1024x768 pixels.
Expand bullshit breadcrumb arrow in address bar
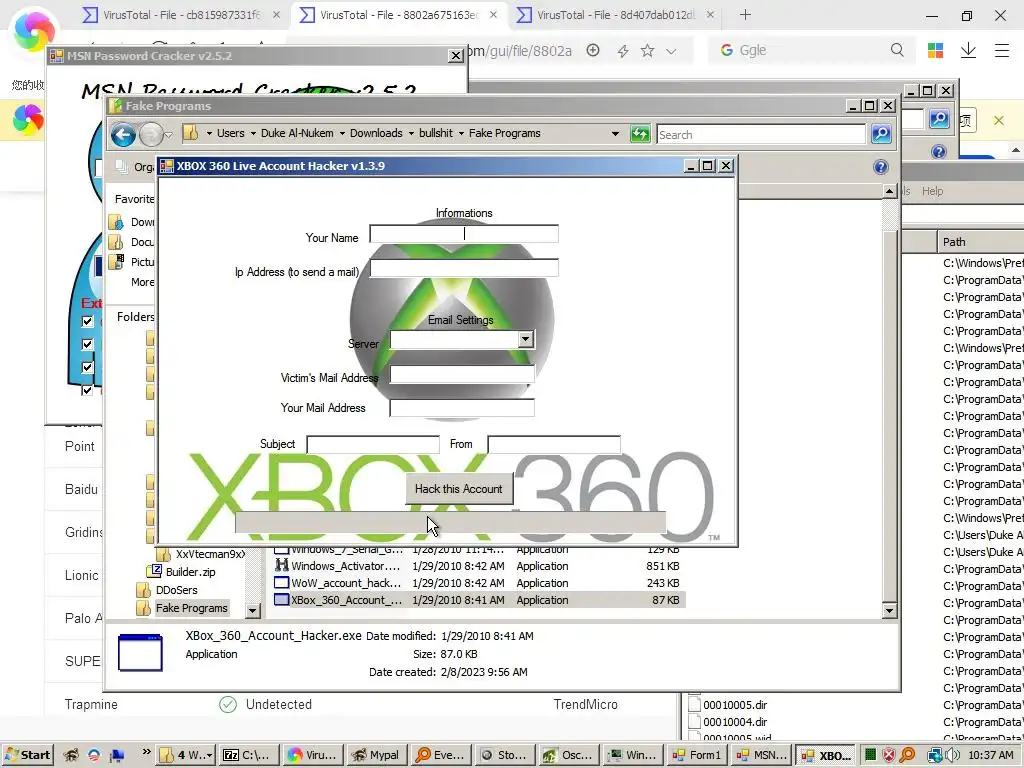pos(461,134)
